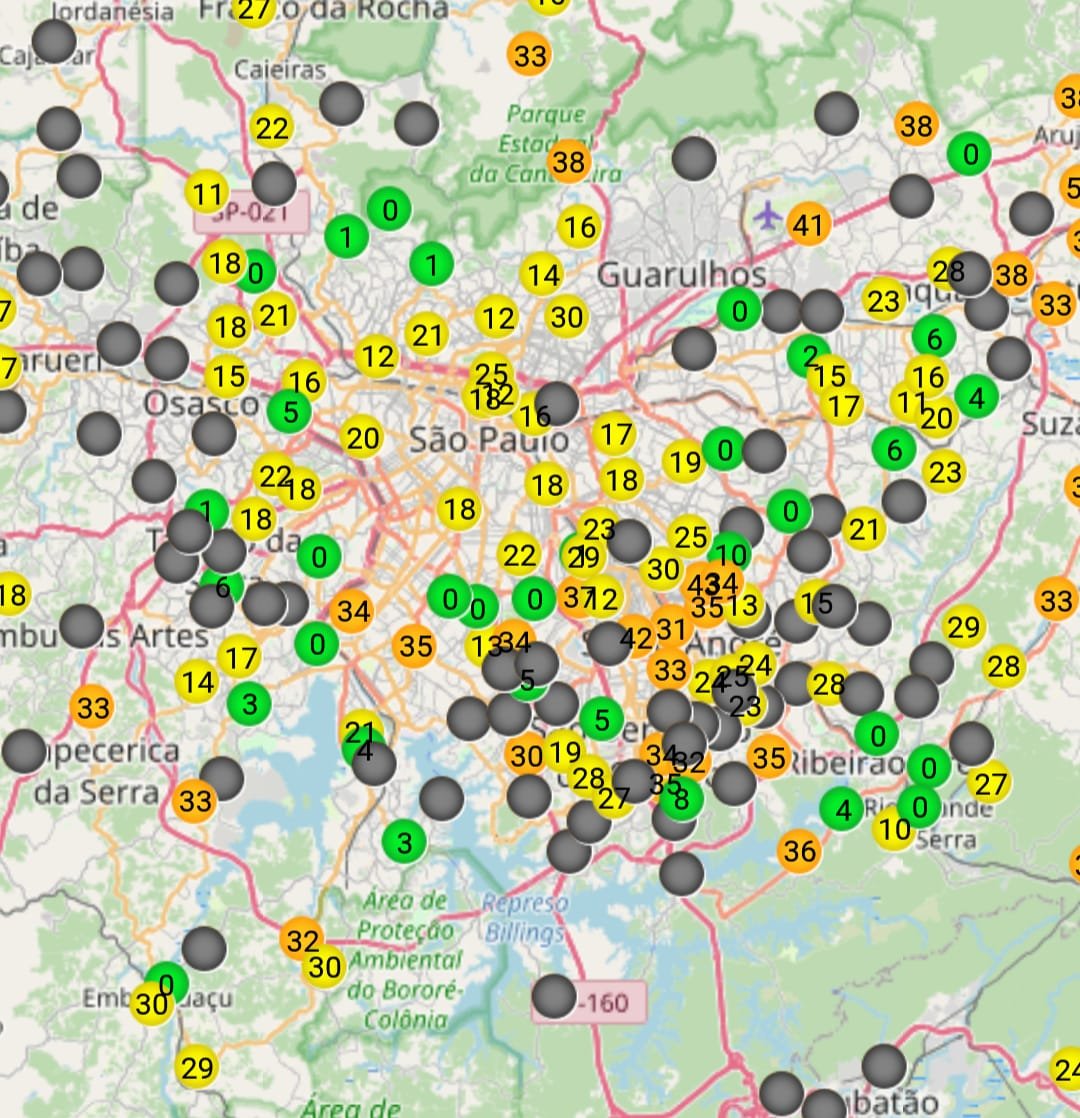Click yellow 20 marker left of São Paulo label
Image resolution: width=1080 pixels, height=1118 pixels.
click(362, 437)
